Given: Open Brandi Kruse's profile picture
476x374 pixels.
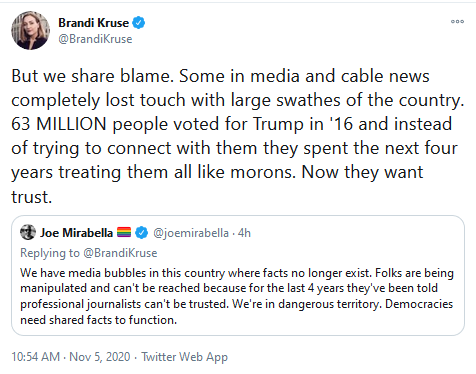Looking at the screenshot, I should [30, 30].
